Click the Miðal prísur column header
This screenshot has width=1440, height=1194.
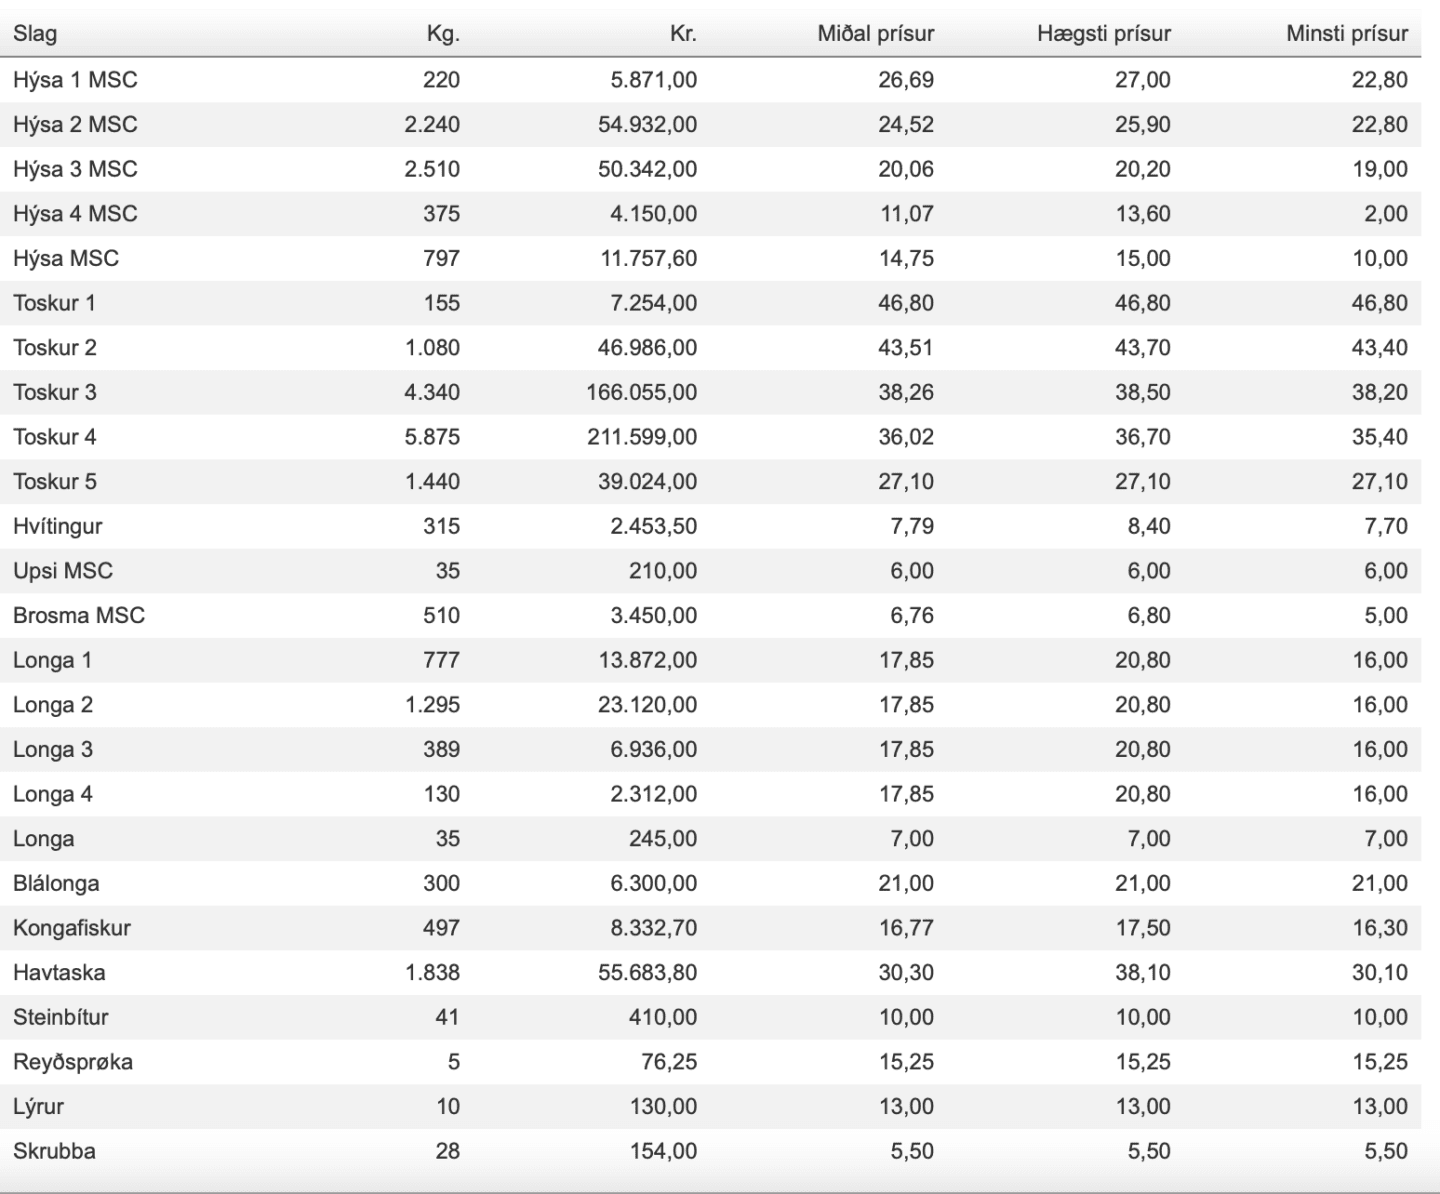[875, 34]
